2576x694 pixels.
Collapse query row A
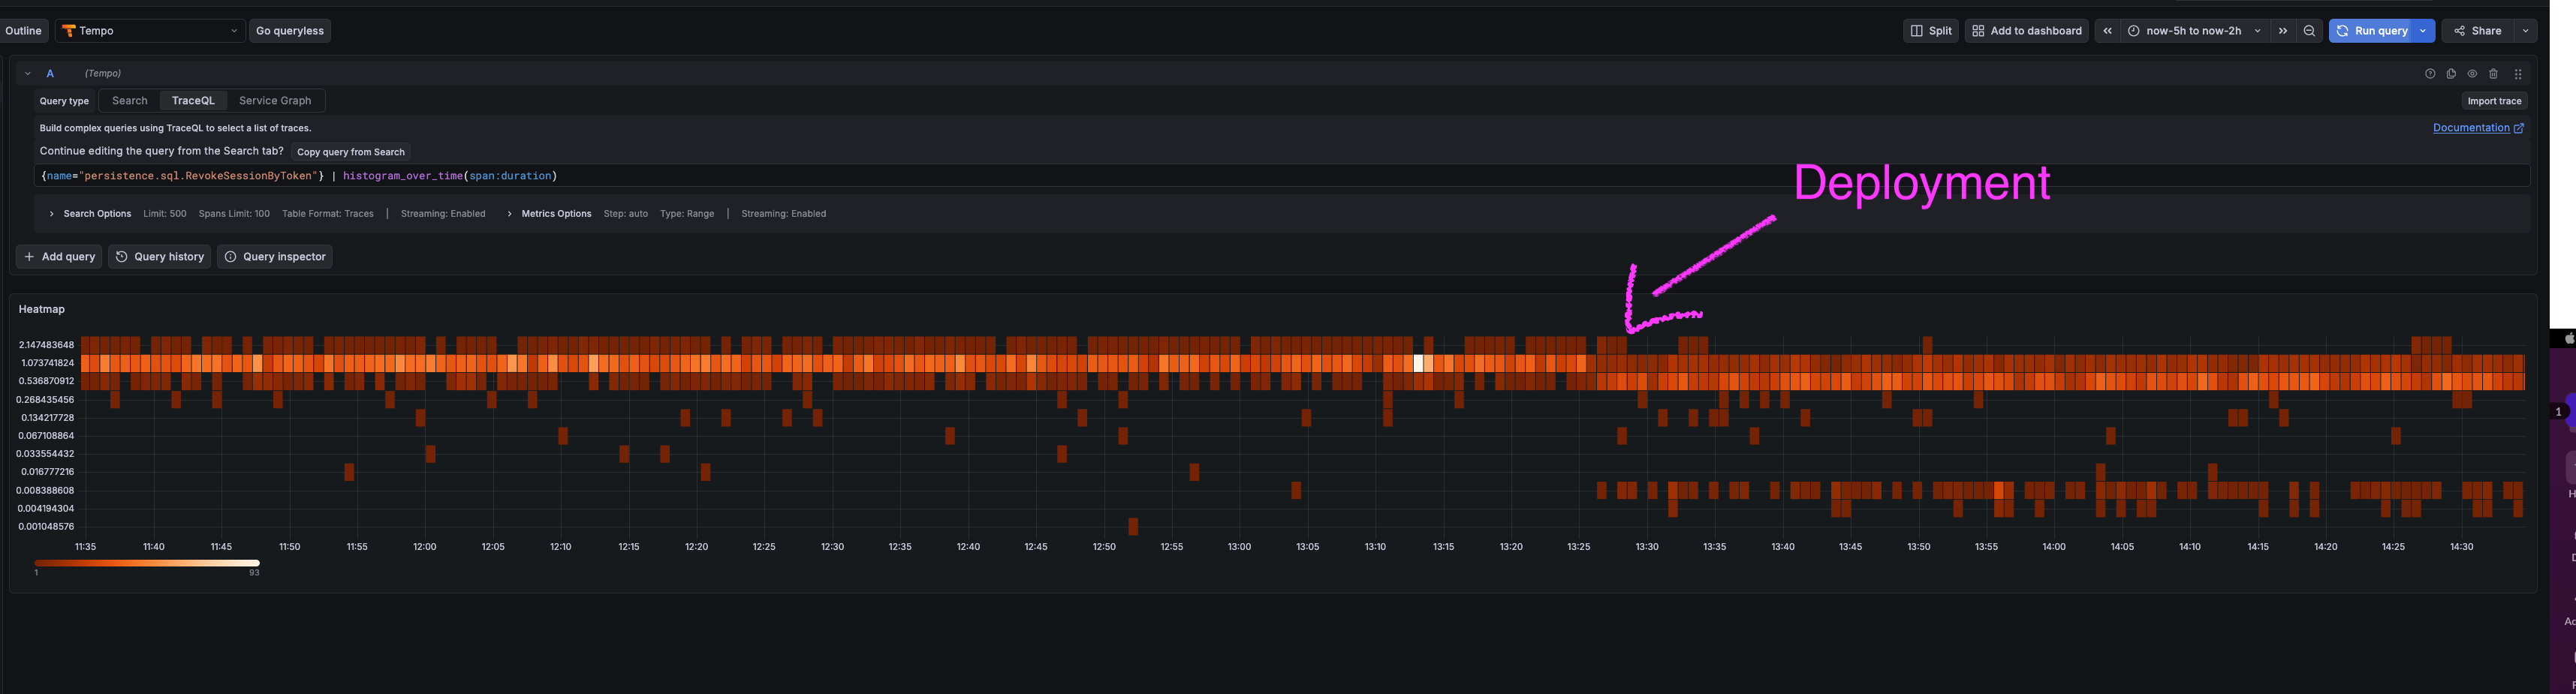pyautogui.click(x=28, y=74)
